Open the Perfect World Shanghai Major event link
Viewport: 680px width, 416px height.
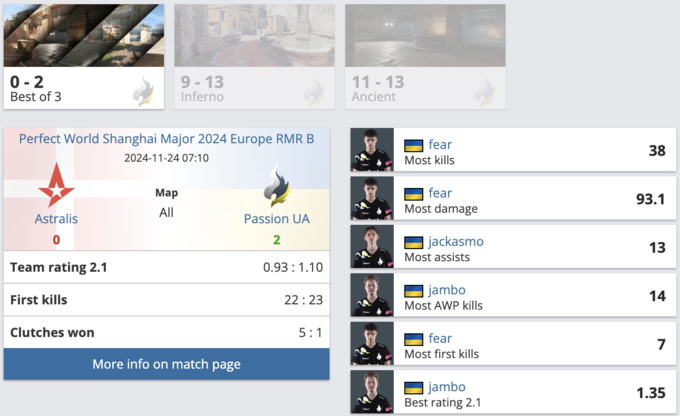tap(166, 139)
